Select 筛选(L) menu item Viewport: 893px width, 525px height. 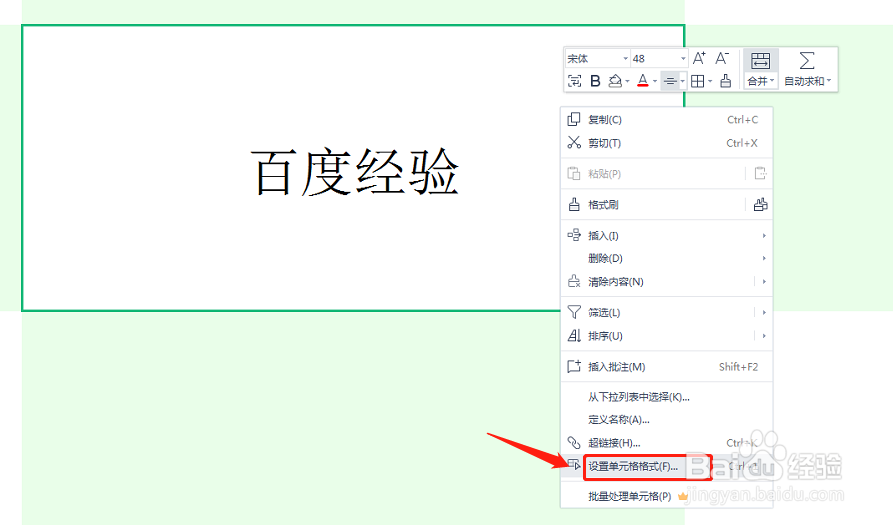point(666,313)
